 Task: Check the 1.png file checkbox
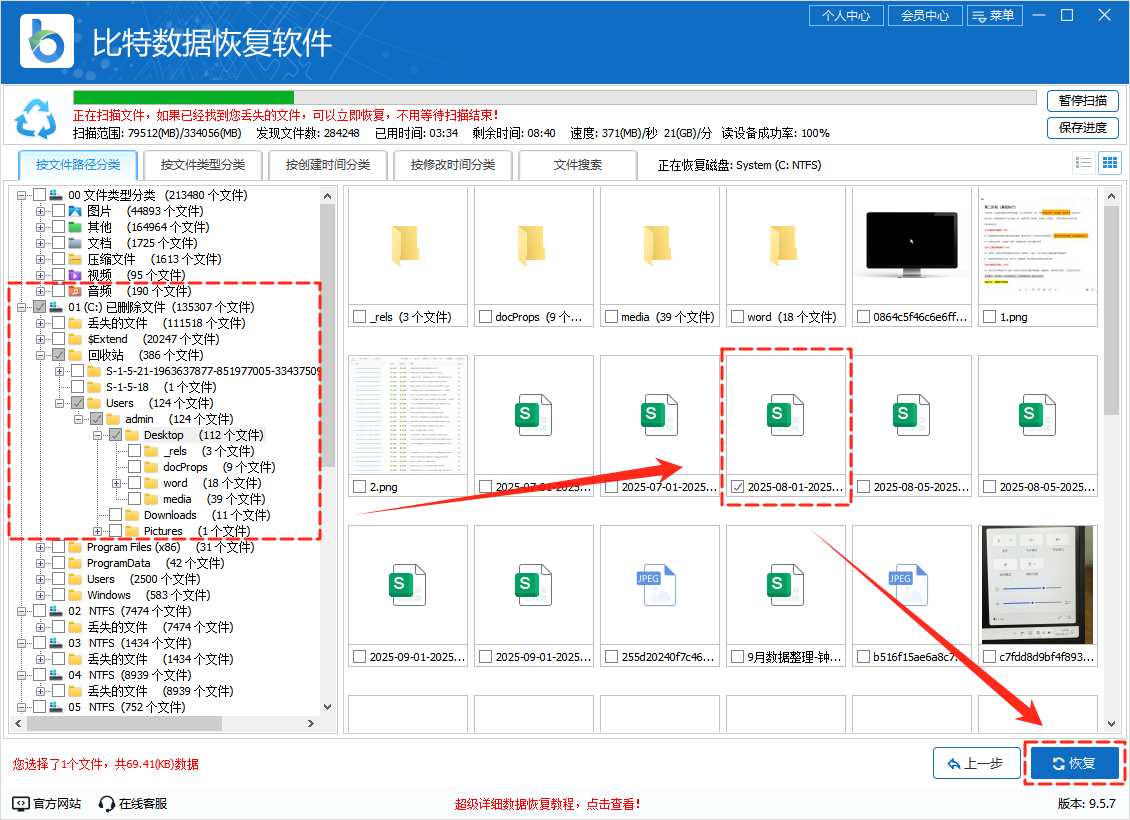[x=989, y=317]
